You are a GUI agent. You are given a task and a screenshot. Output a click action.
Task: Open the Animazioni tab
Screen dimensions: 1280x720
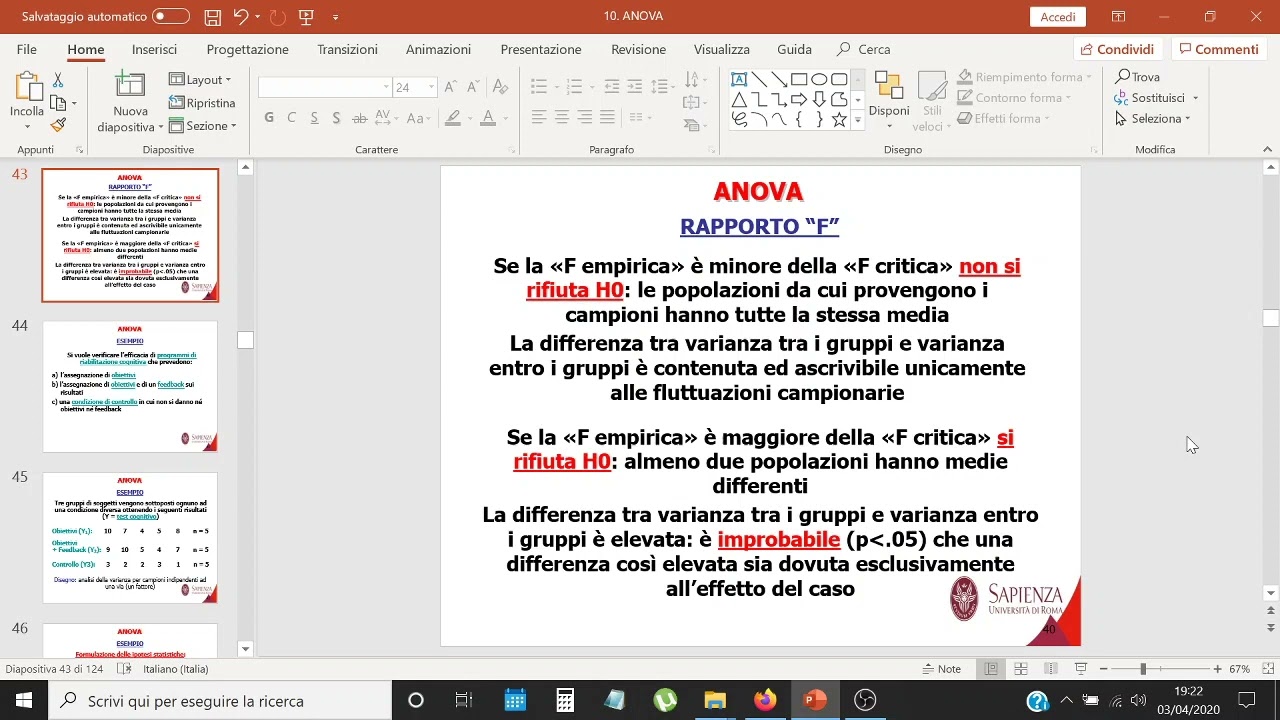(x=438, y=49)
